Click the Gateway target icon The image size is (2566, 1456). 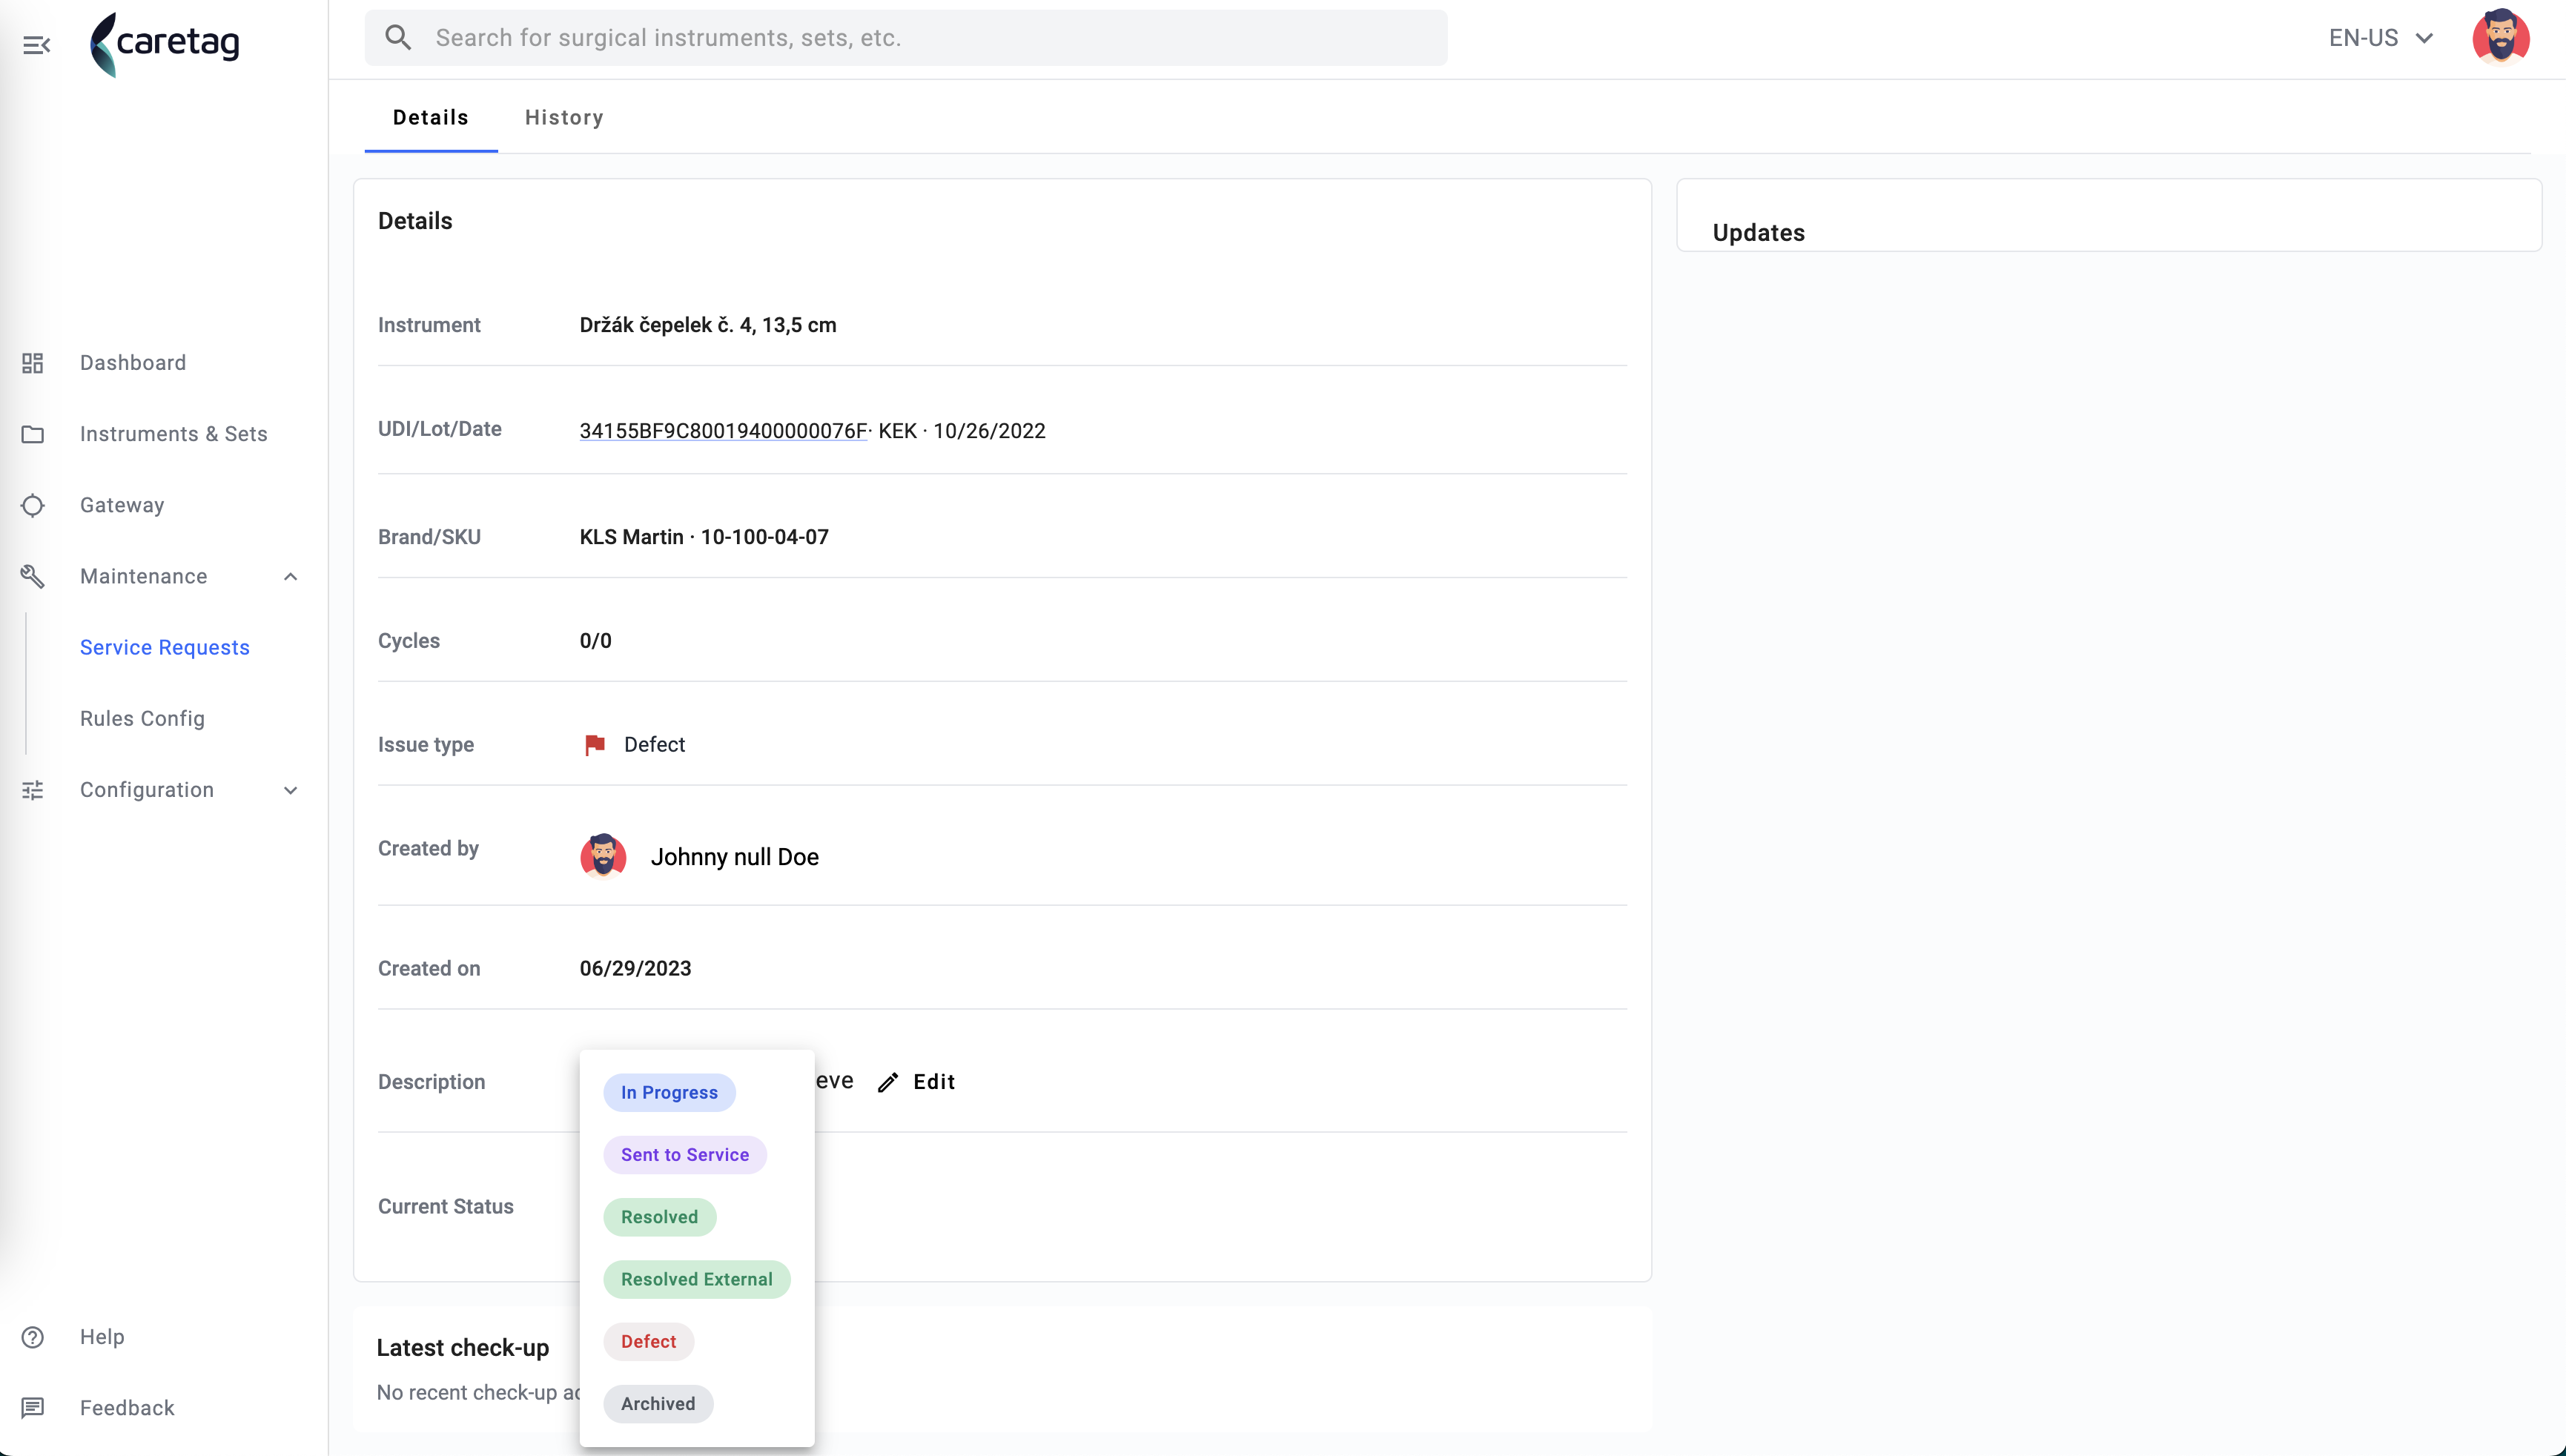pyautogui.click(x=33, y=505)
